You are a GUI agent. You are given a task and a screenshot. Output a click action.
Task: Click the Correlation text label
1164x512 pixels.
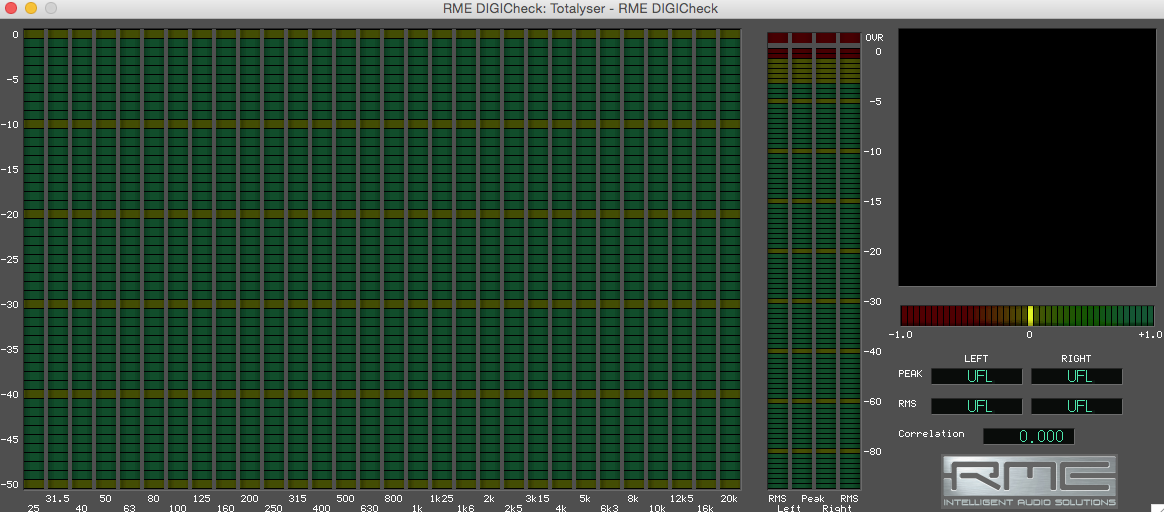coord(931,433)
